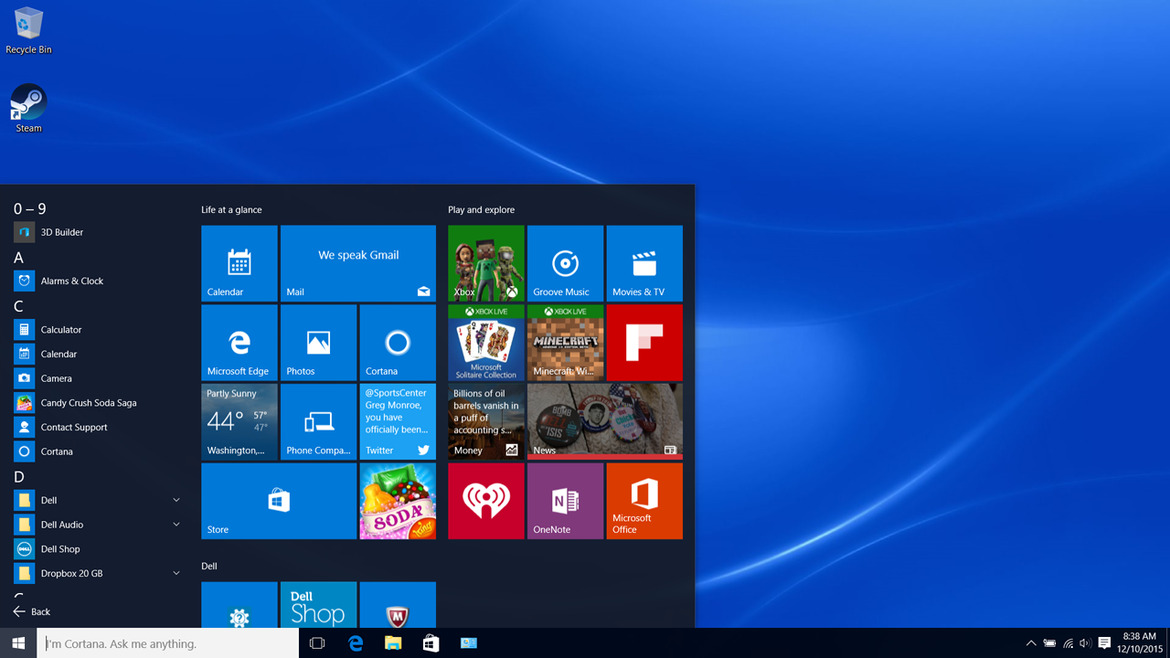This screenshot has width=1170, height=658.
Task: Open the Photos tile
Action: 319,342
